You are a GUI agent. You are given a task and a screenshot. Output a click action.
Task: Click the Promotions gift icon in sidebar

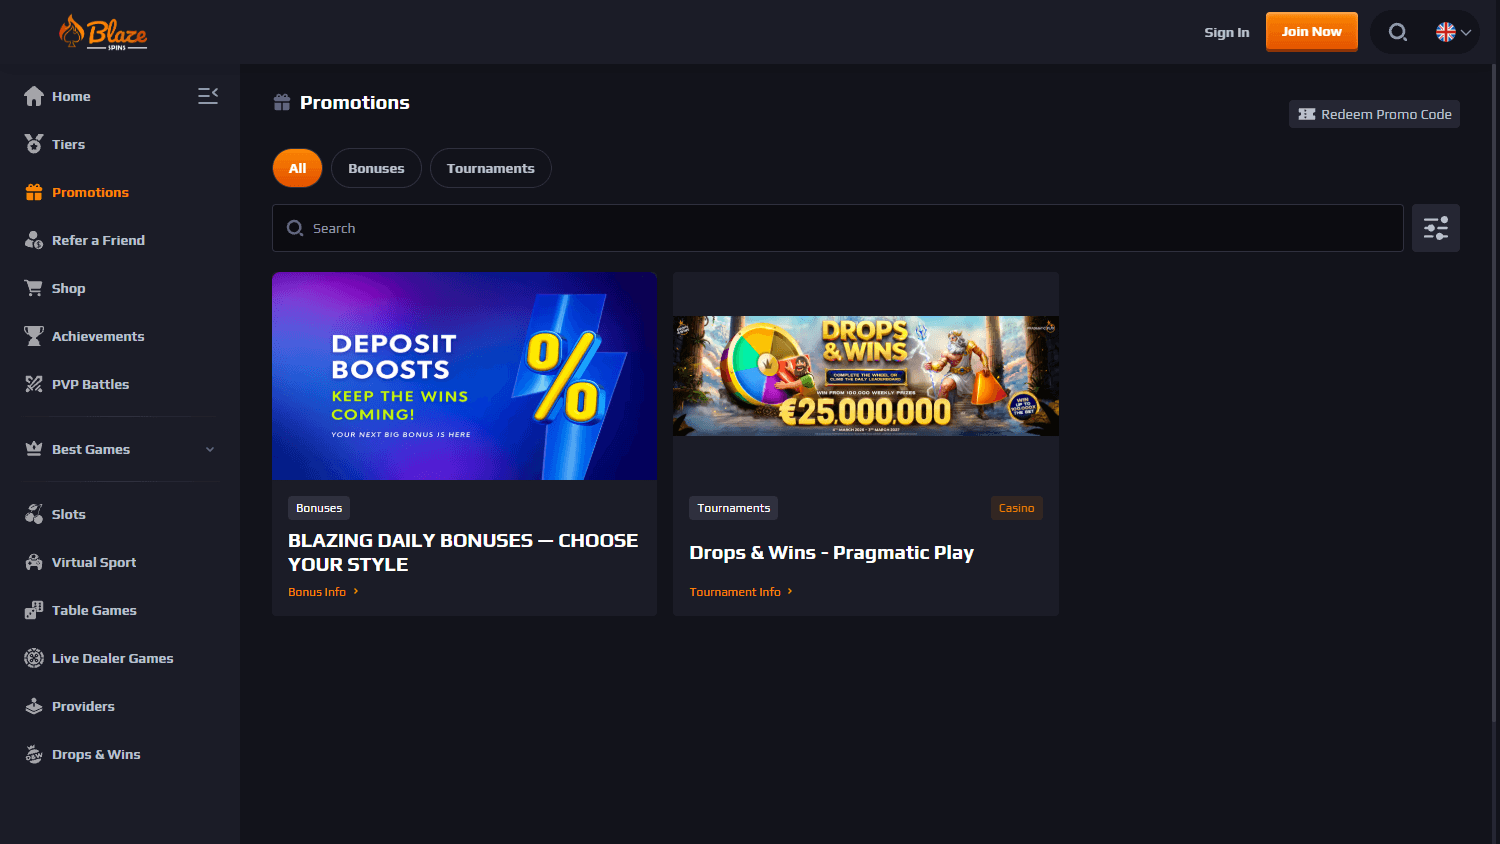click(x=34, y=192)
